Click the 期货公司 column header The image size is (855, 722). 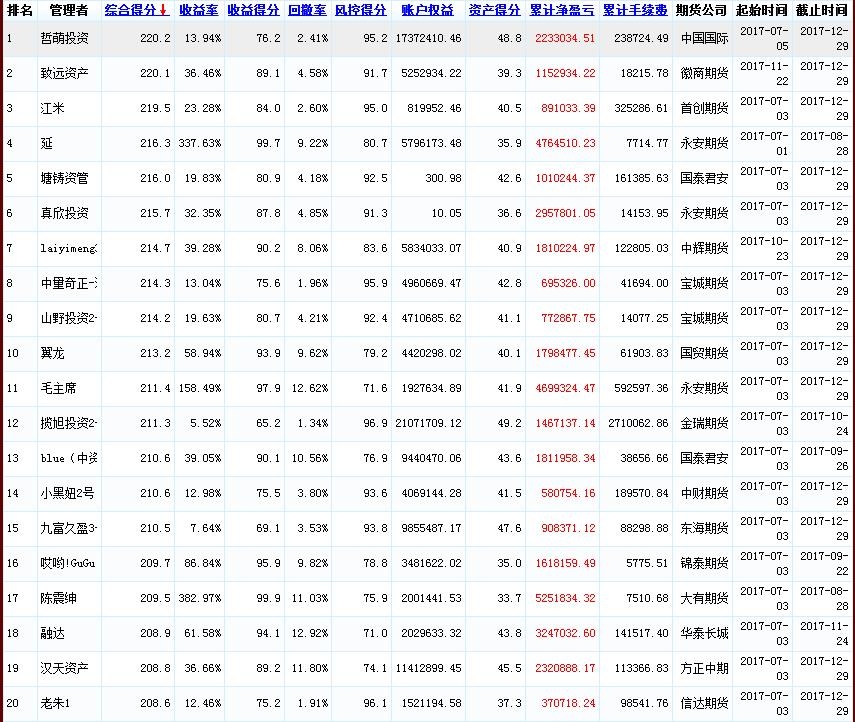coord(701,10)
